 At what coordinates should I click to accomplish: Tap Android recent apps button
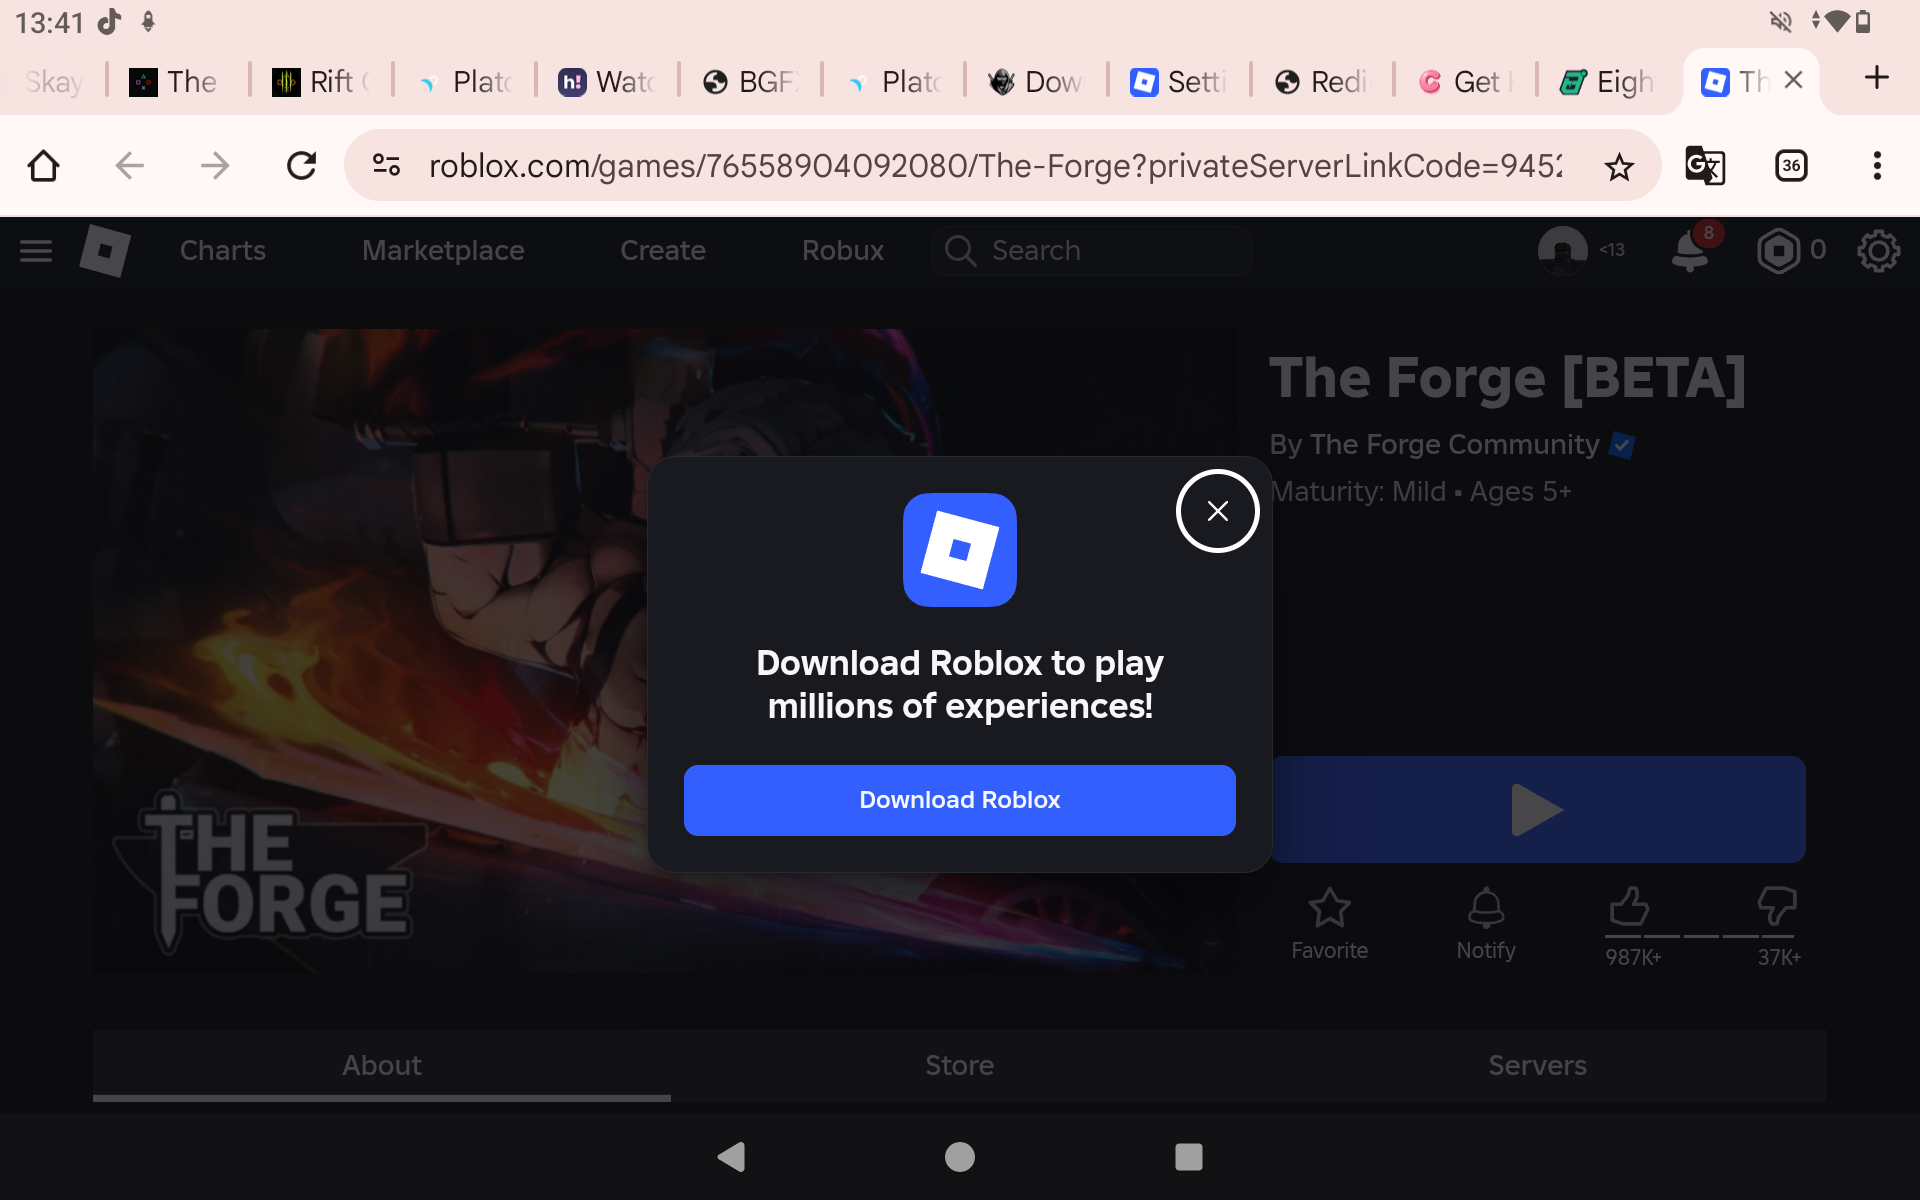tap(1188, 1157)
